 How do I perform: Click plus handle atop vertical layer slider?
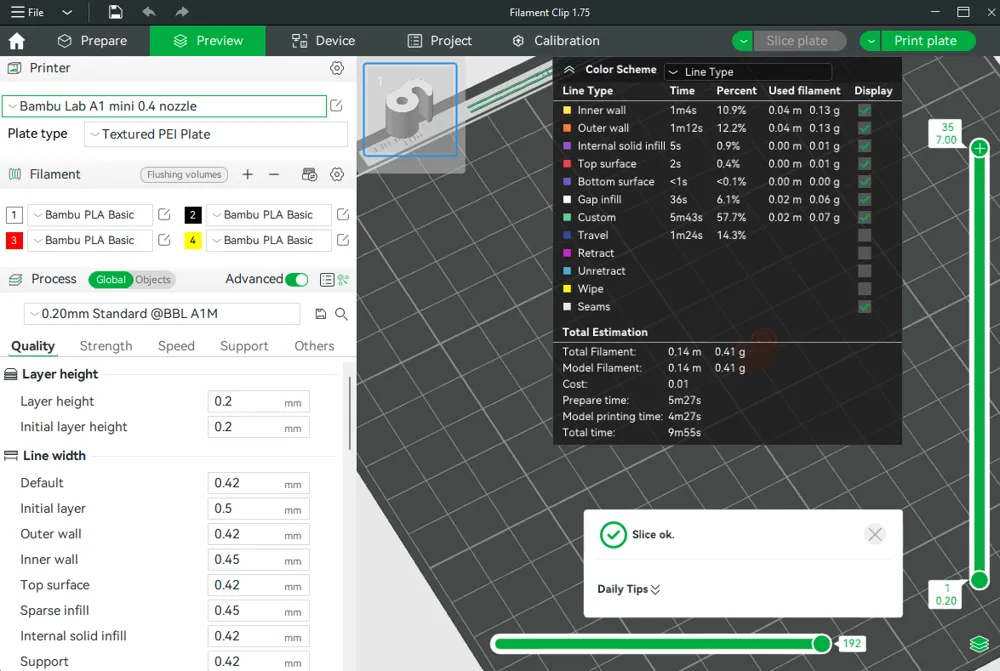click(x=980, y=149)
